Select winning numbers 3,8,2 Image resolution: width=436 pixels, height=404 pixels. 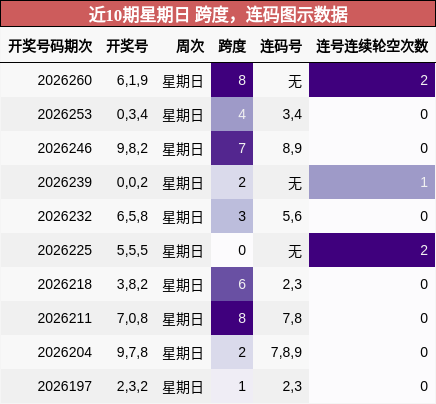coord(132,284)
